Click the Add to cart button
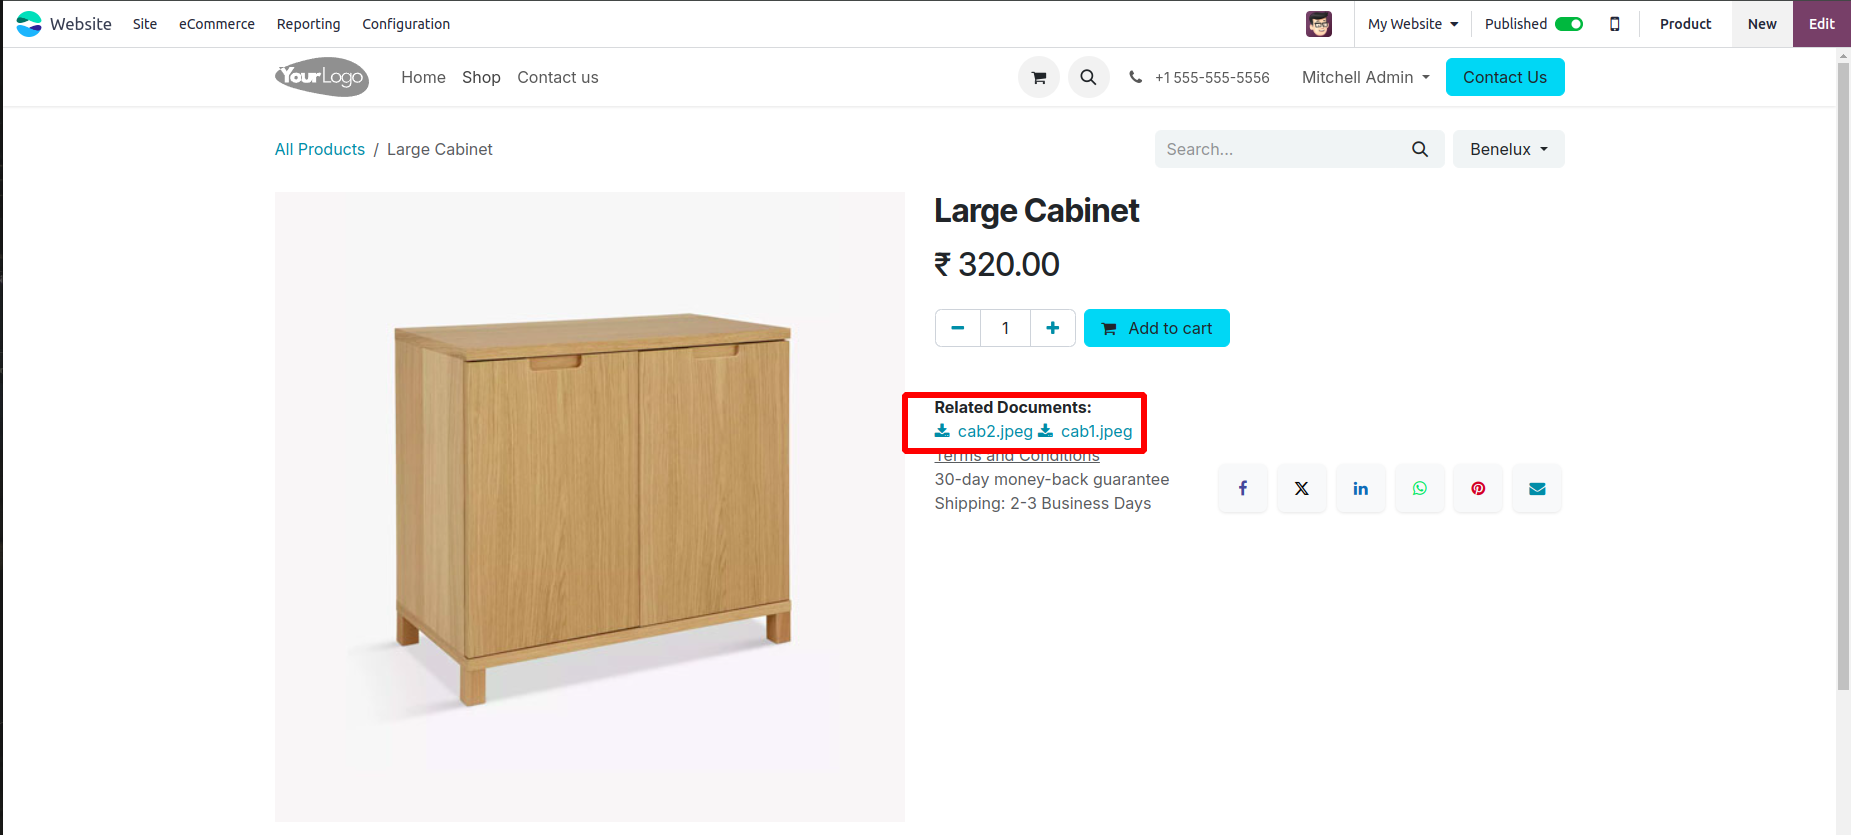Viewport: 1851px width, 835px height. coord(1156,328)
